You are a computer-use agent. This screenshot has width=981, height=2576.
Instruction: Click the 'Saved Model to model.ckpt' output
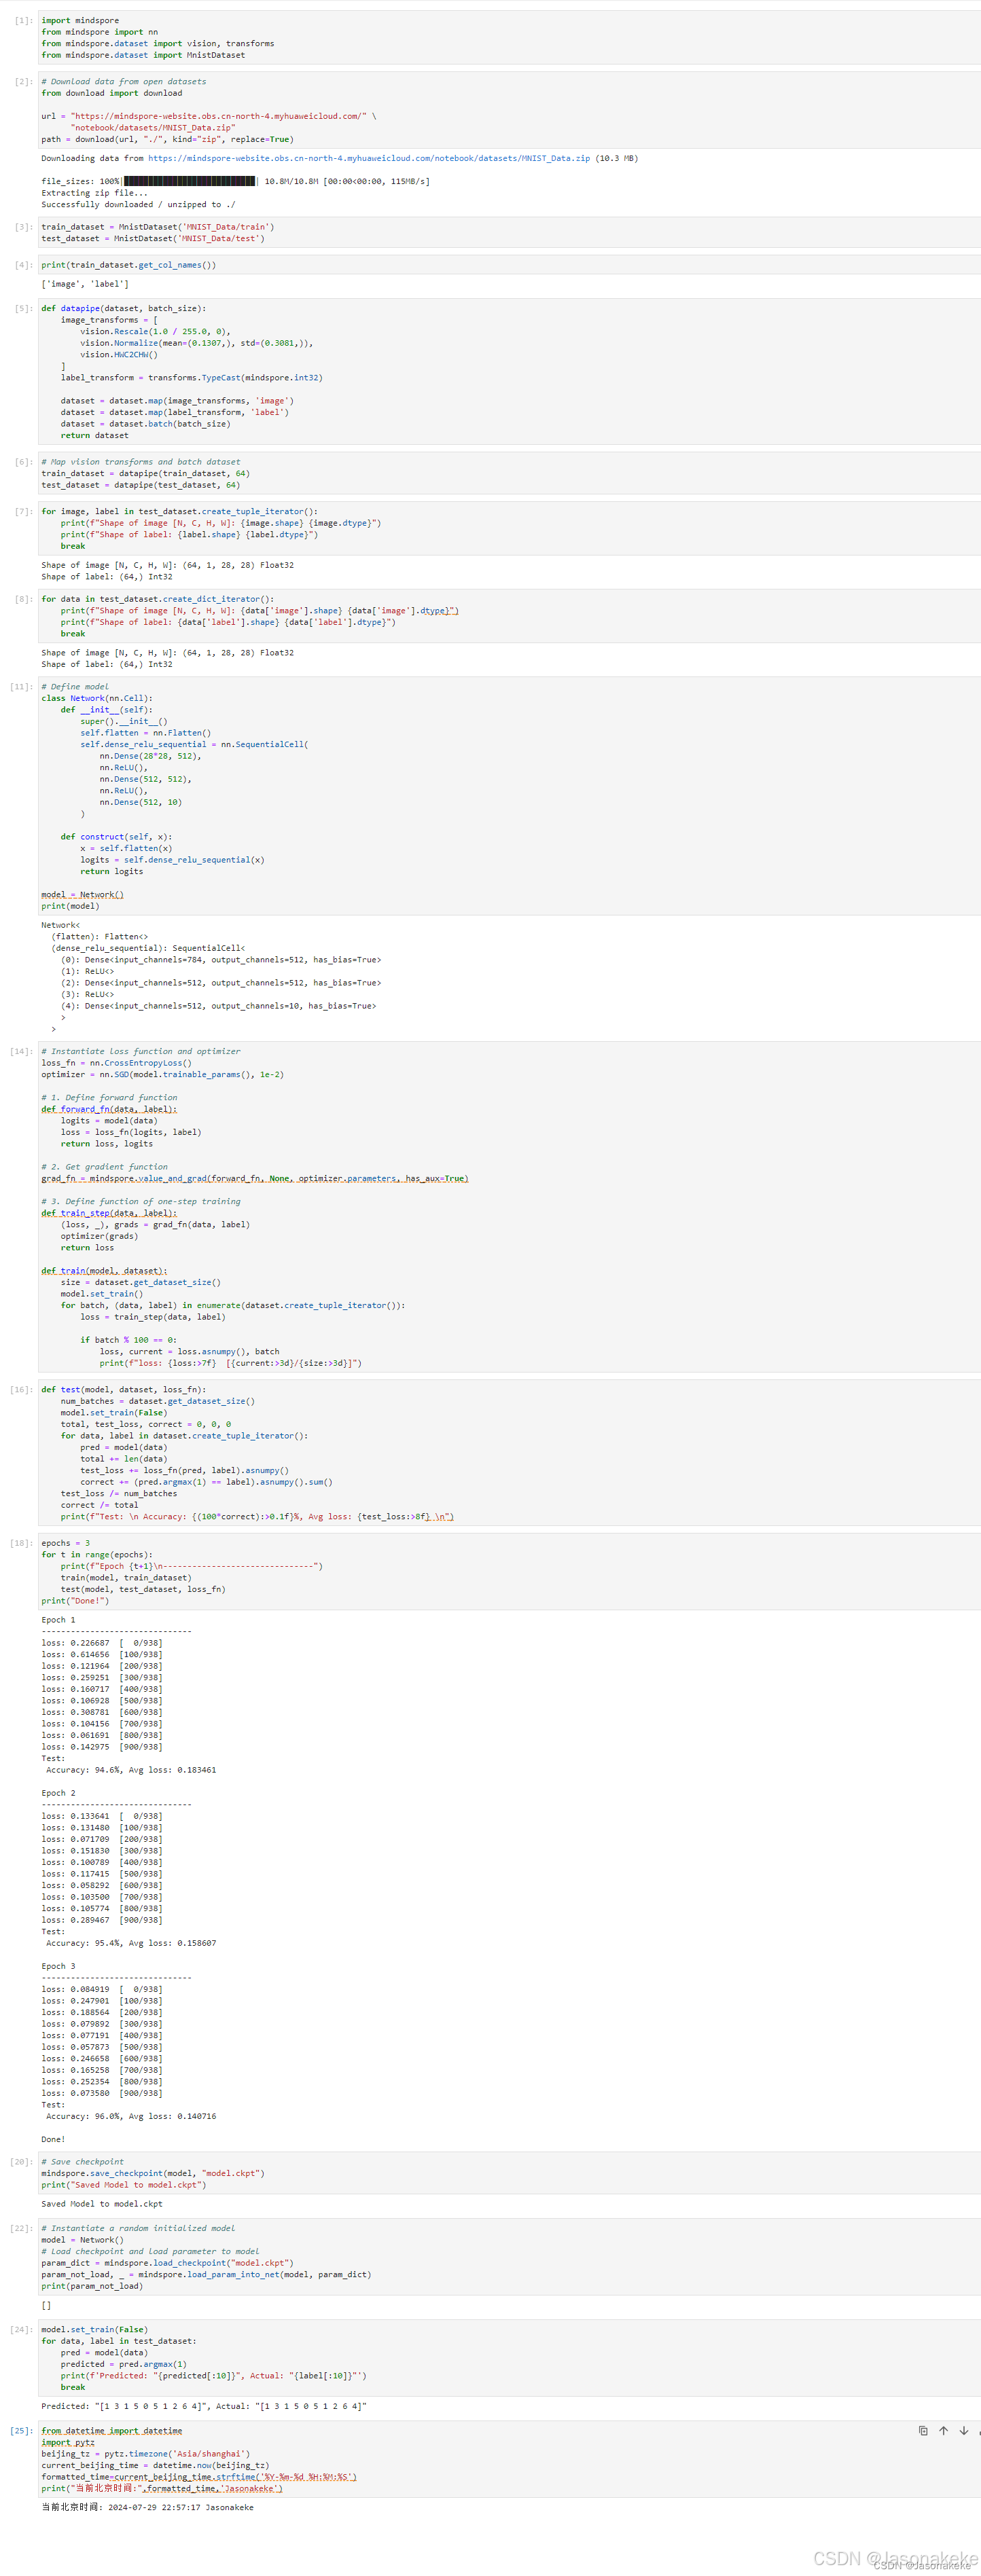pyautogui.click(x=102, y=2204)
